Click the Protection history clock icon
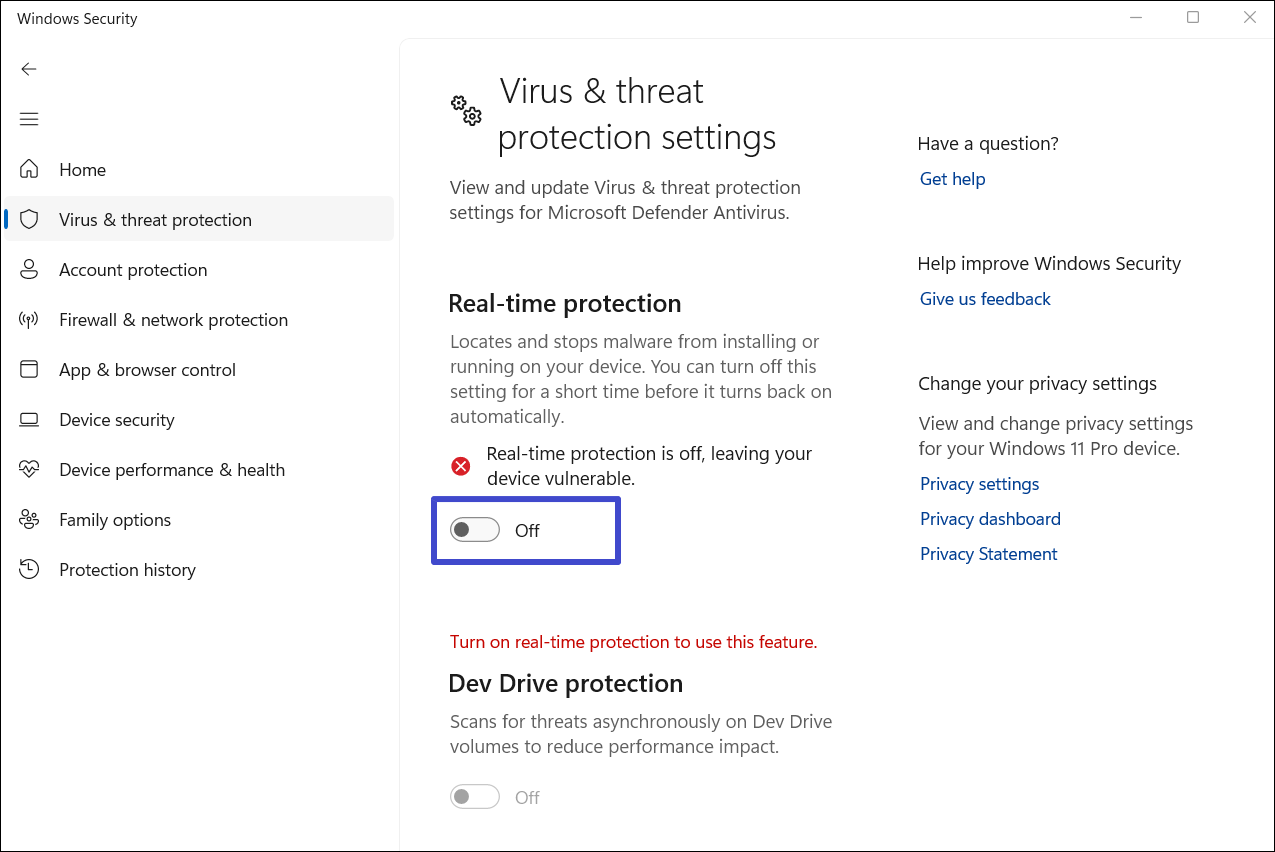The image size is (1275, 852). [29, 569]
